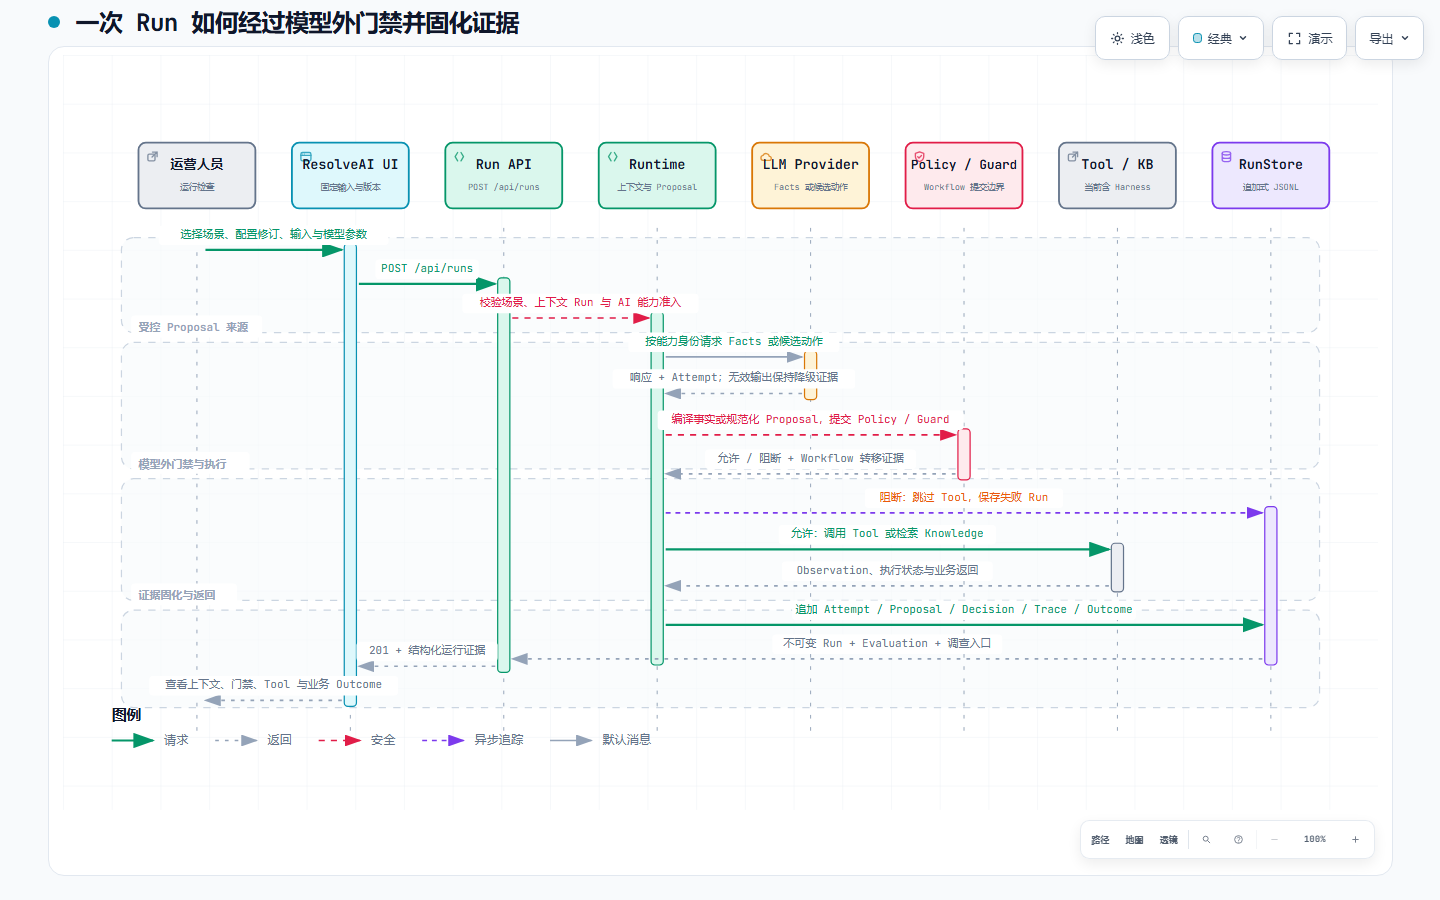This screenshot has width=1440, height=900.
Task: Reset zoom via the 100% label
Action: tap(1314, 840)
